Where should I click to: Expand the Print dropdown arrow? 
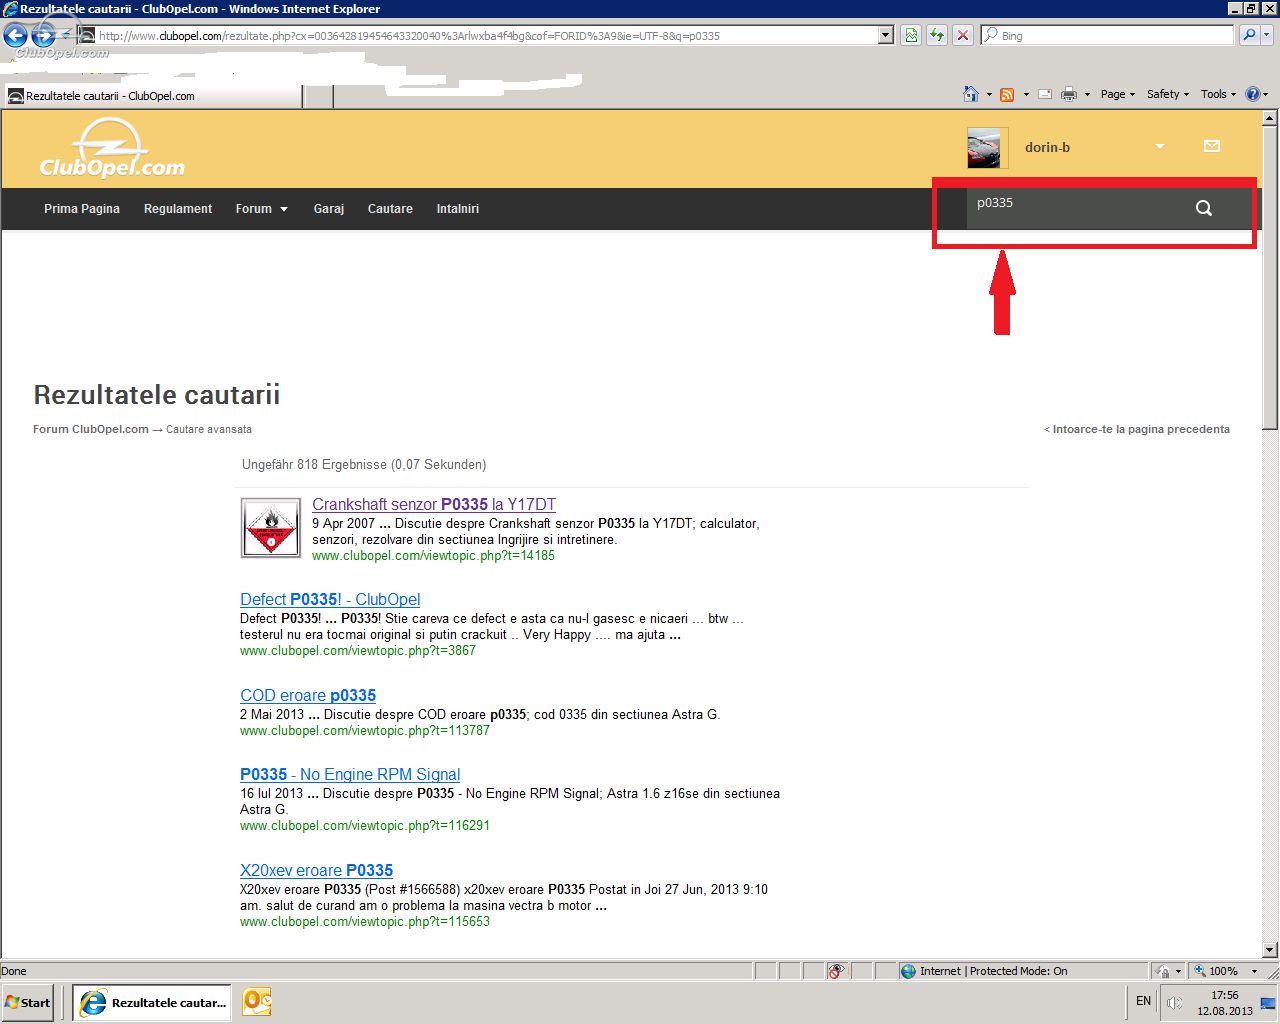[x=1087, y=95]
